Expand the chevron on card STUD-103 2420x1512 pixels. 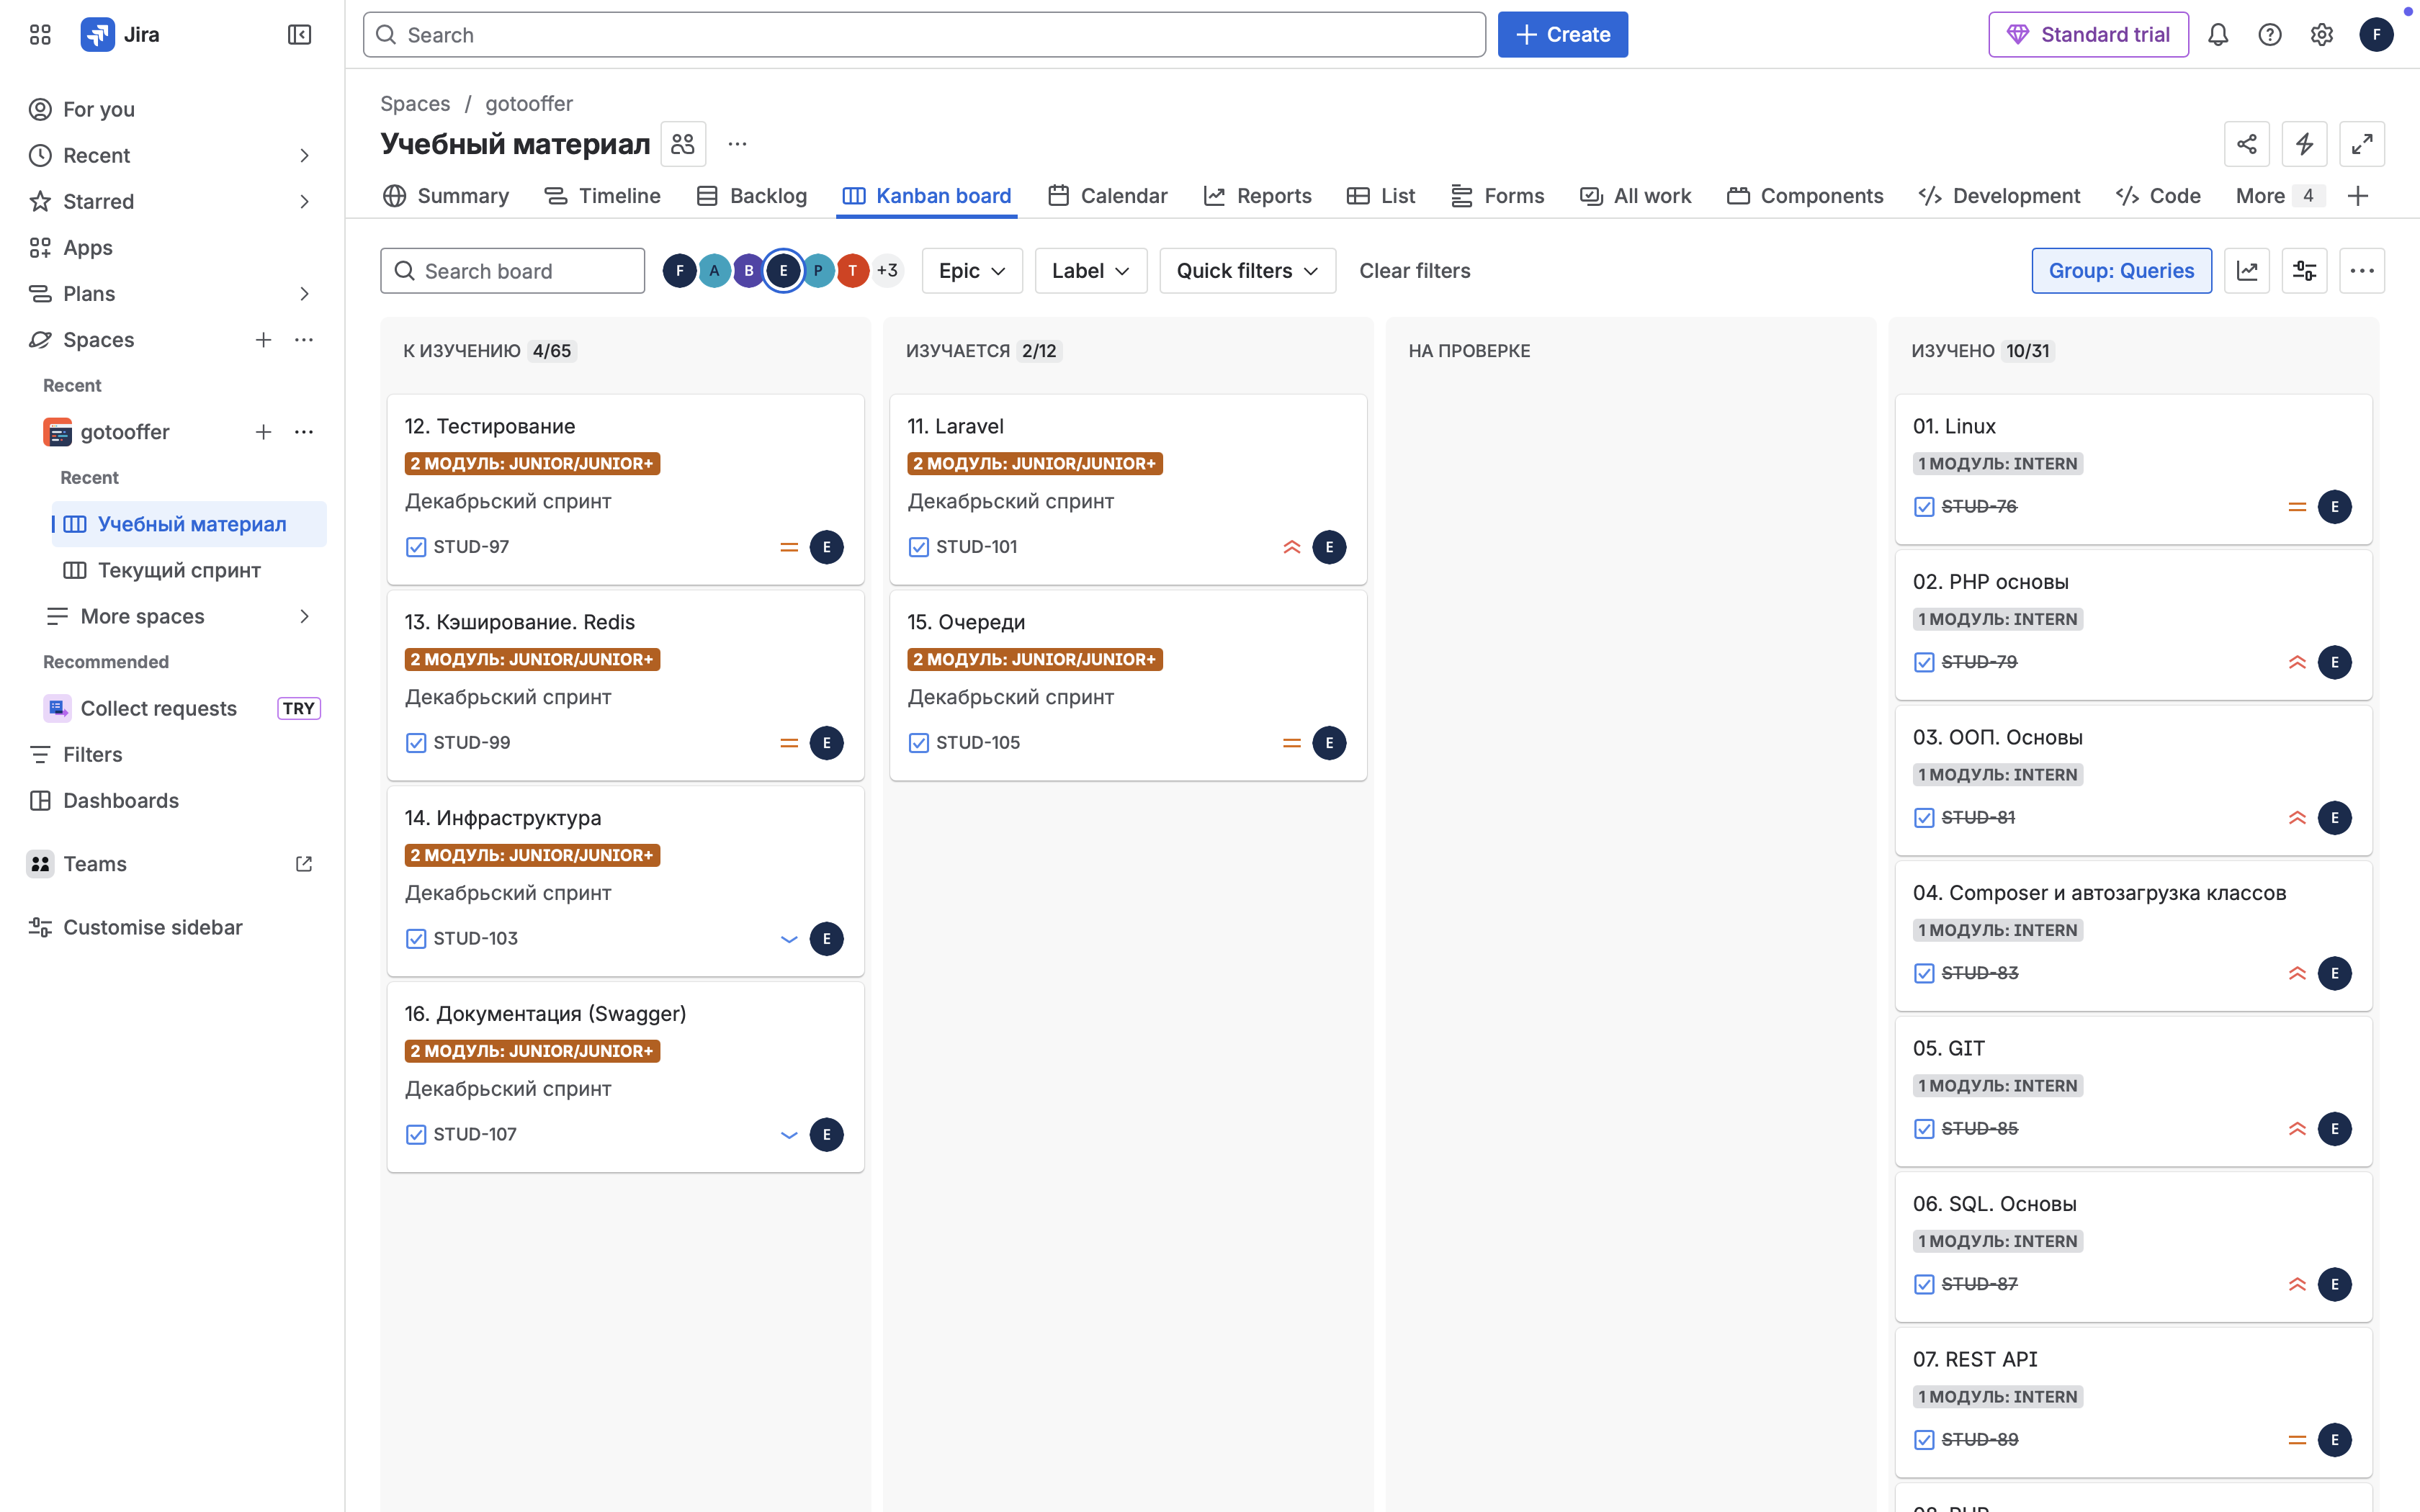[x=789, y=938]
